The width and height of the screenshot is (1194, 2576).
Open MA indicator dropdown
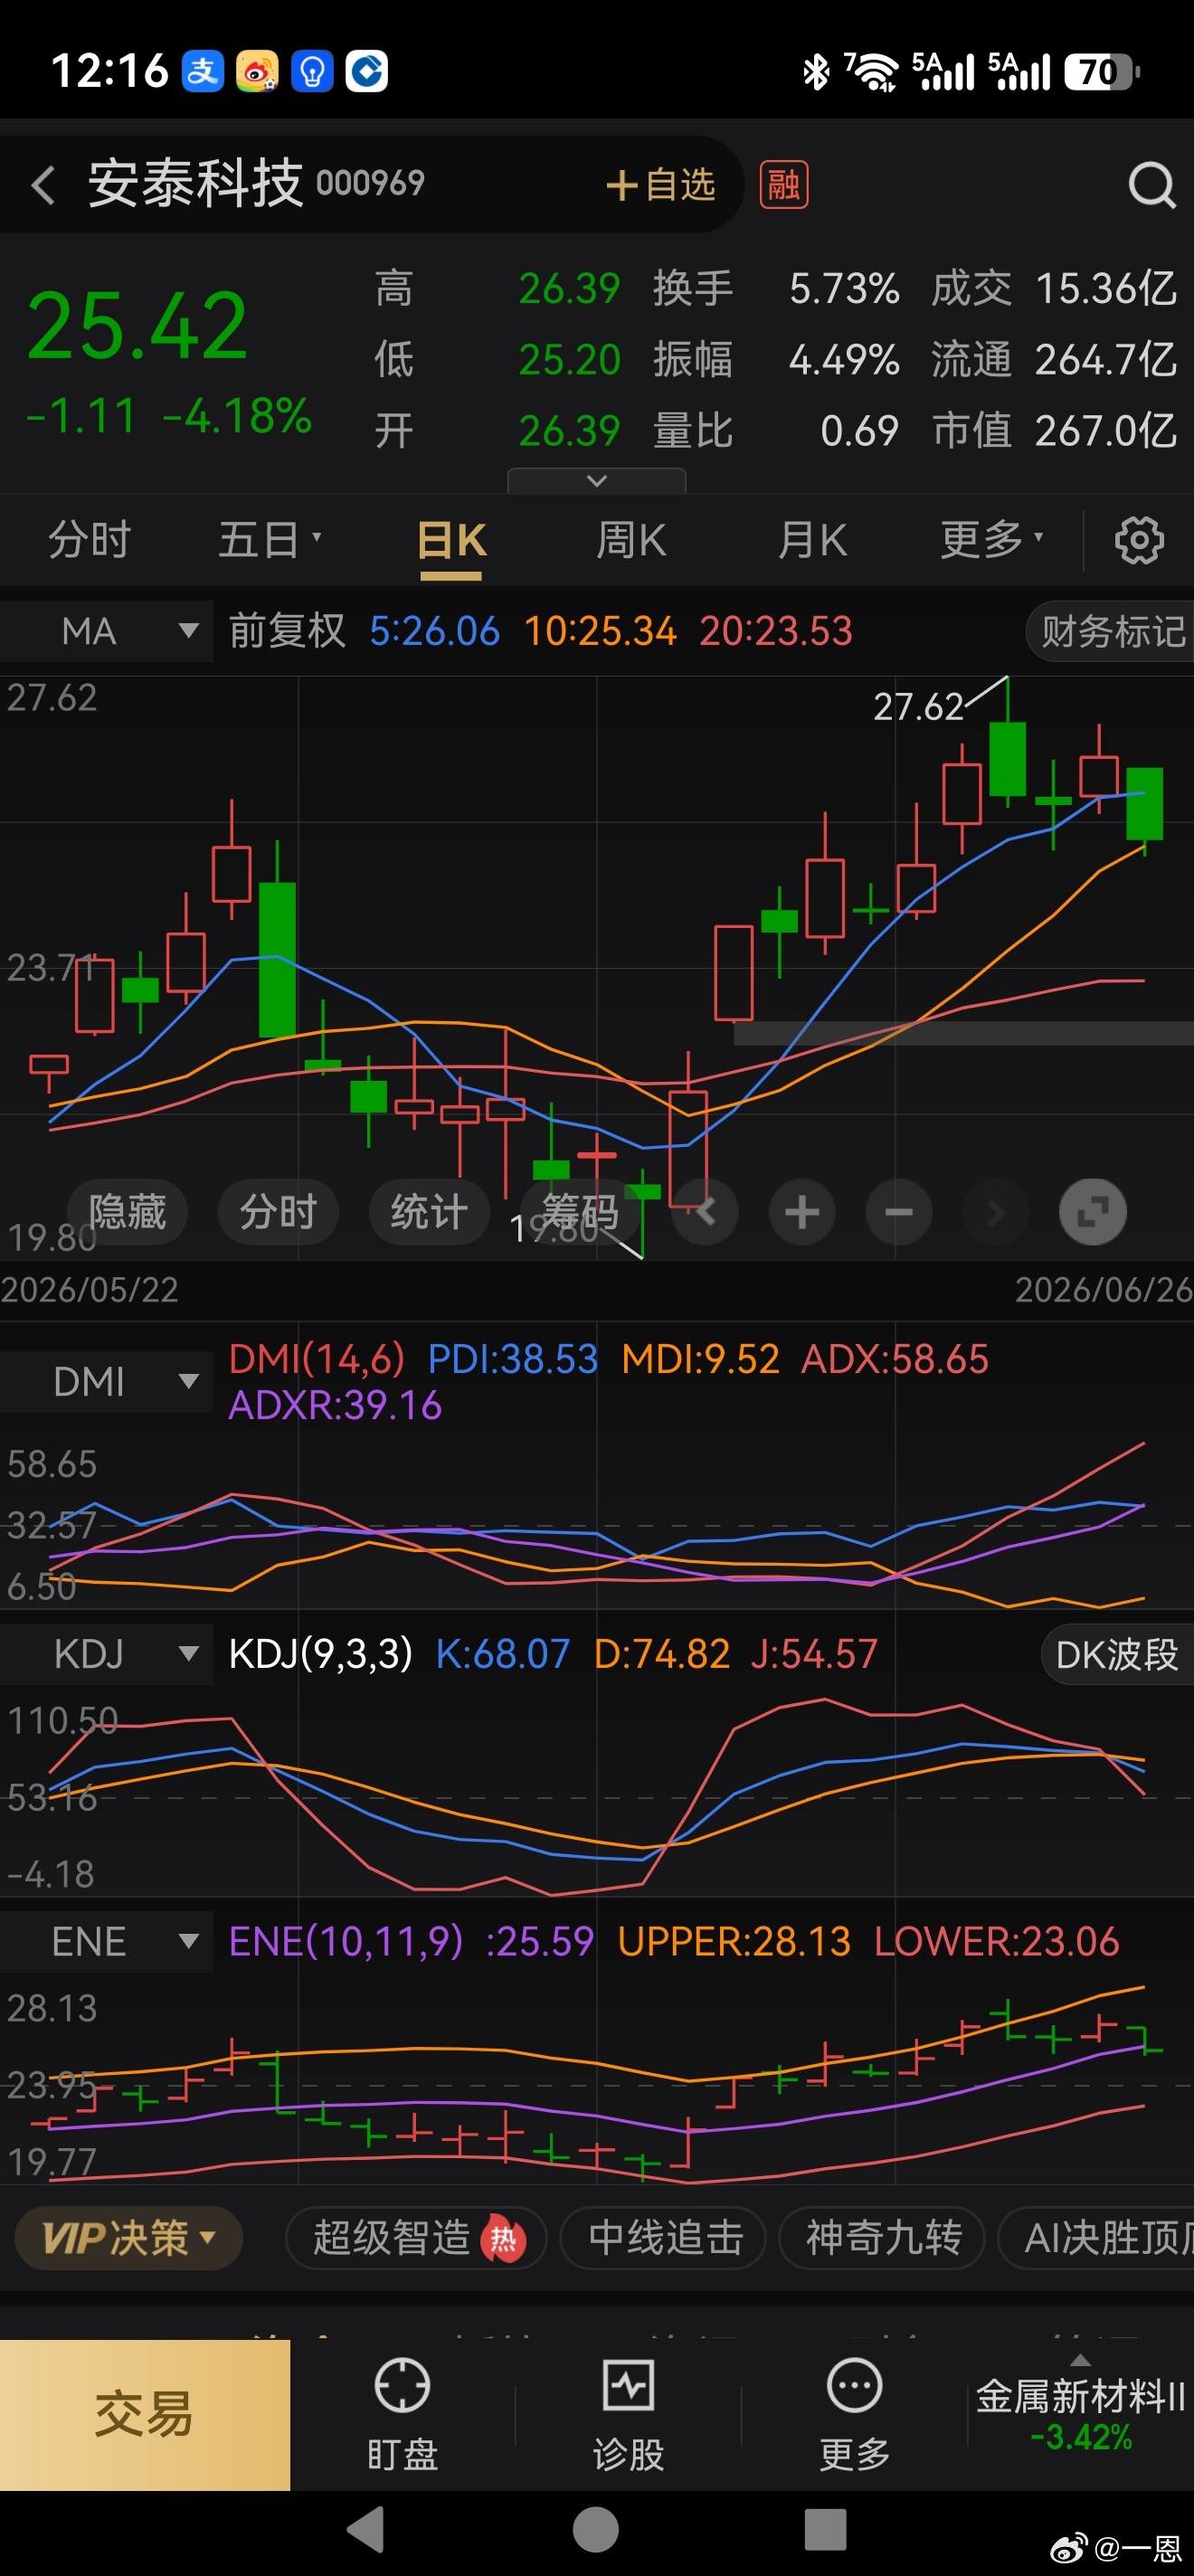[x=106, y=631]
